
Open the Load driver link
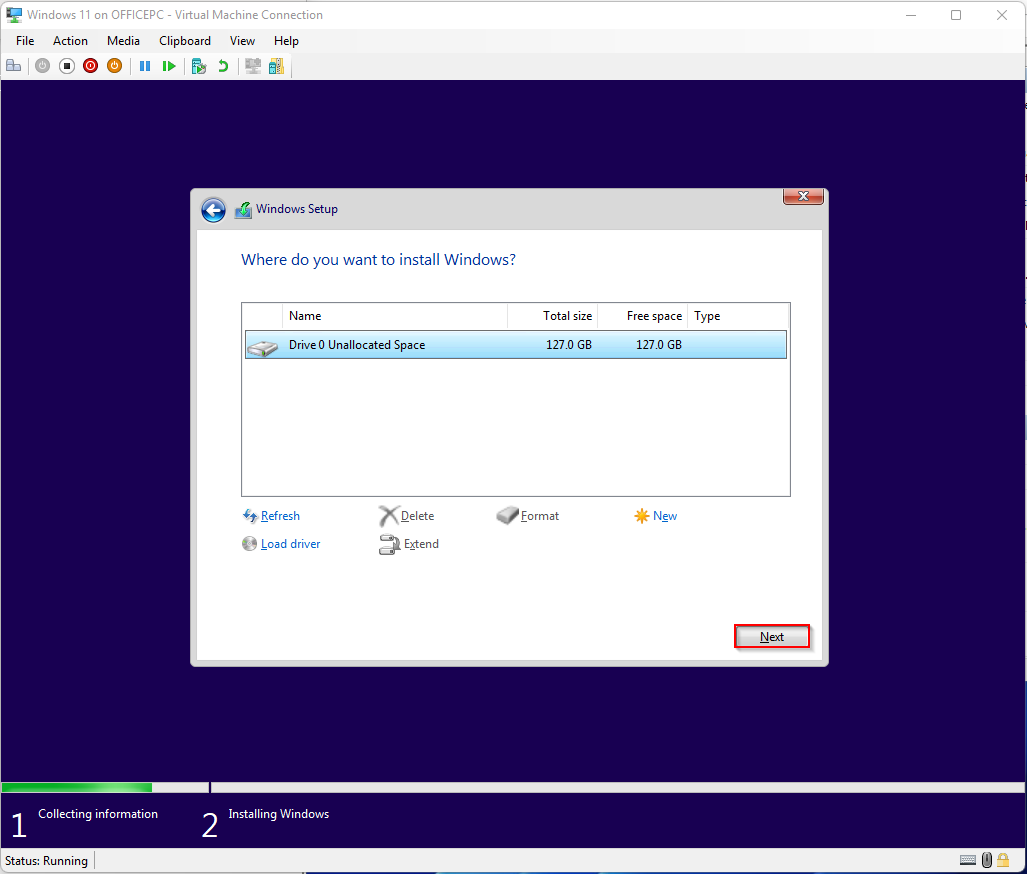(289, 543)
